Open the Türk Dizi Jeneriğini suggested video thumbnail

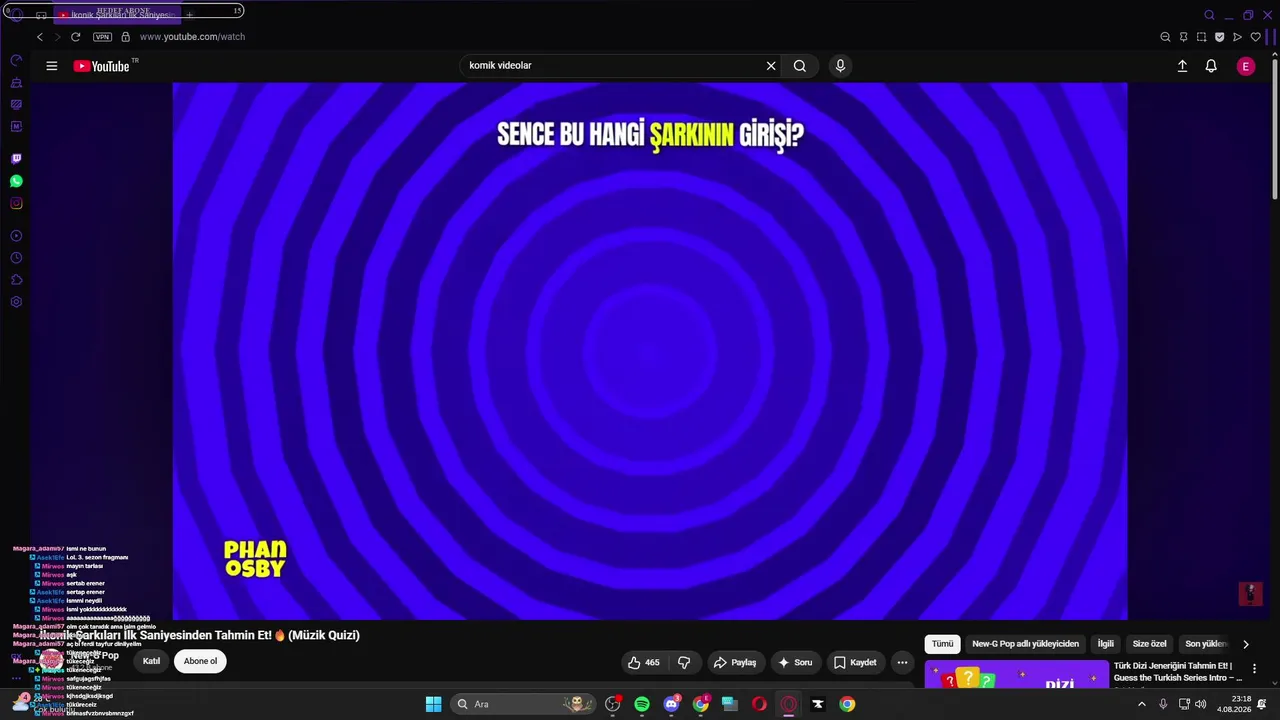click(x=1016, y=674)
